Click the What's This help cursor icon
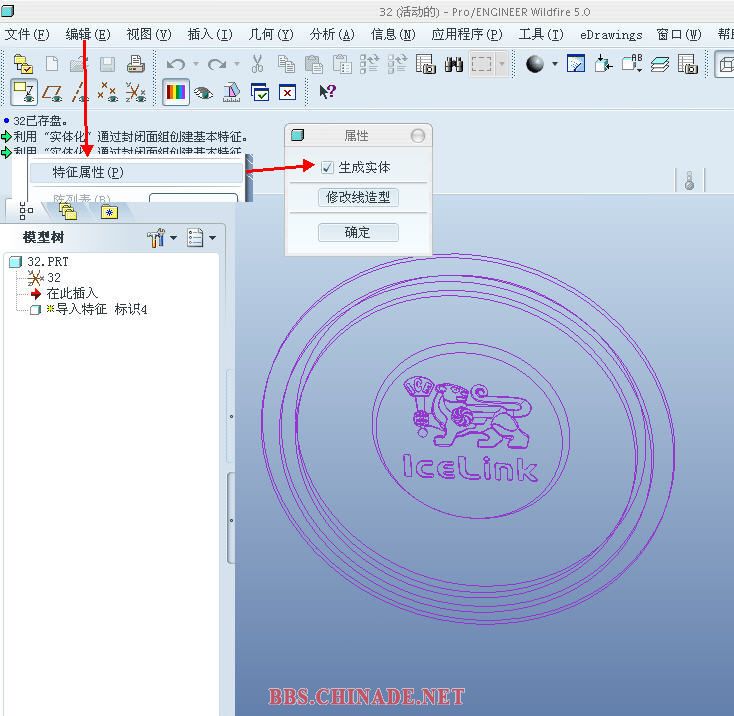 pos(327,91)
